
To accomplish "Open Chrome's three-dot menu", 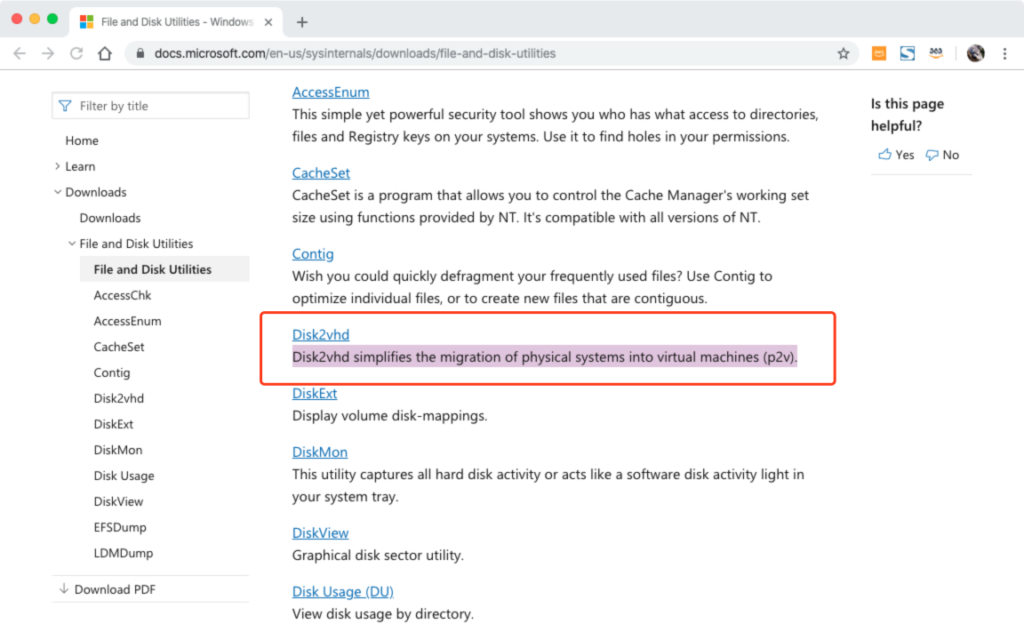I will click(x=1005, y=54).
